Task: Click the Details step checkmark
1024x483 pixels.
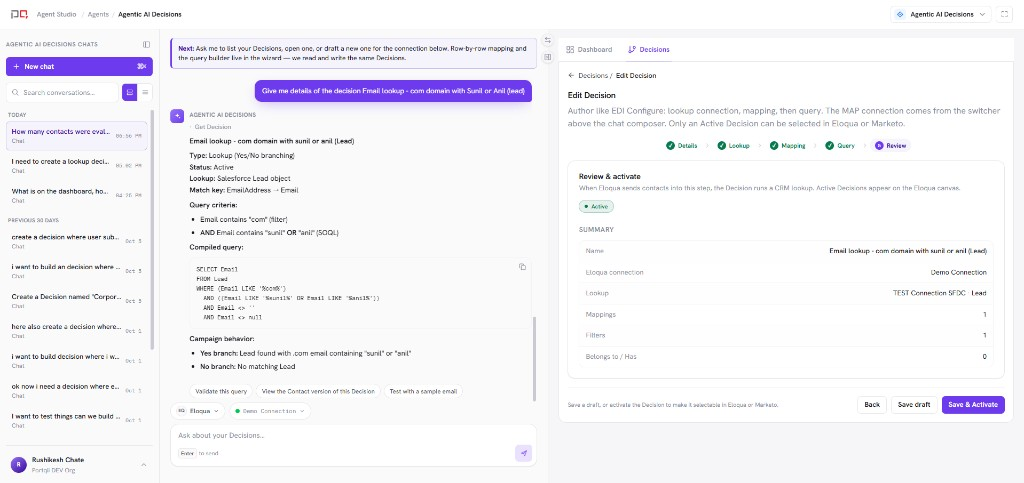Action: coord(670,146)
